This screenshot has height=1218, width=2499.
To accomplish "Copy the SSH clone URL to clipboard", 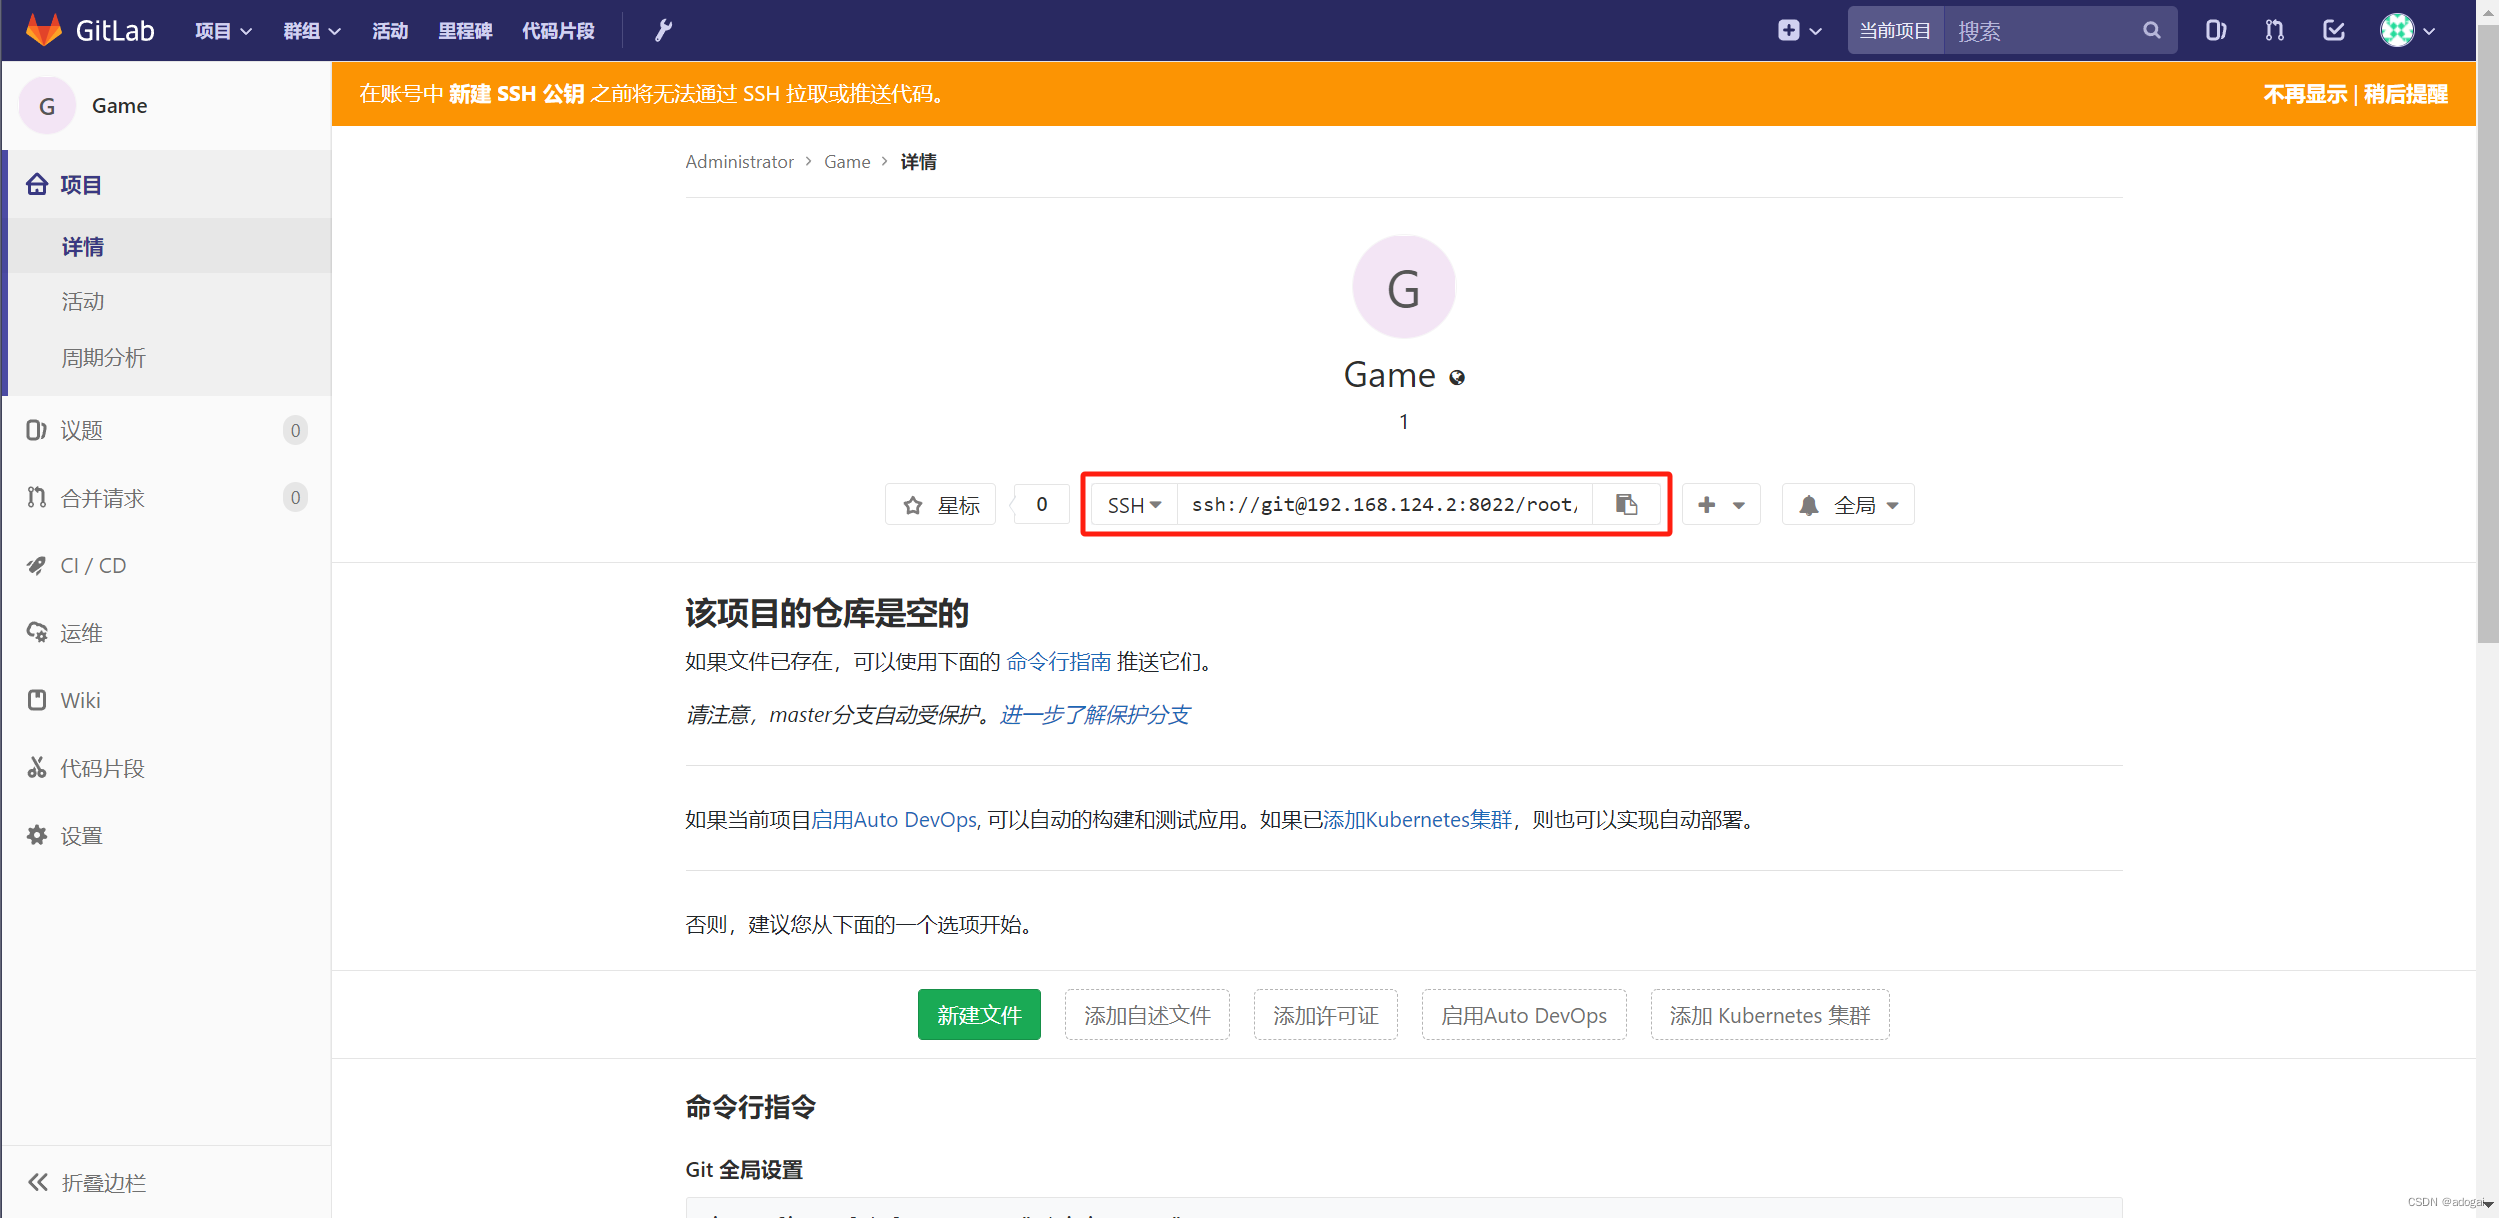I will click(x=1626, y=505).
